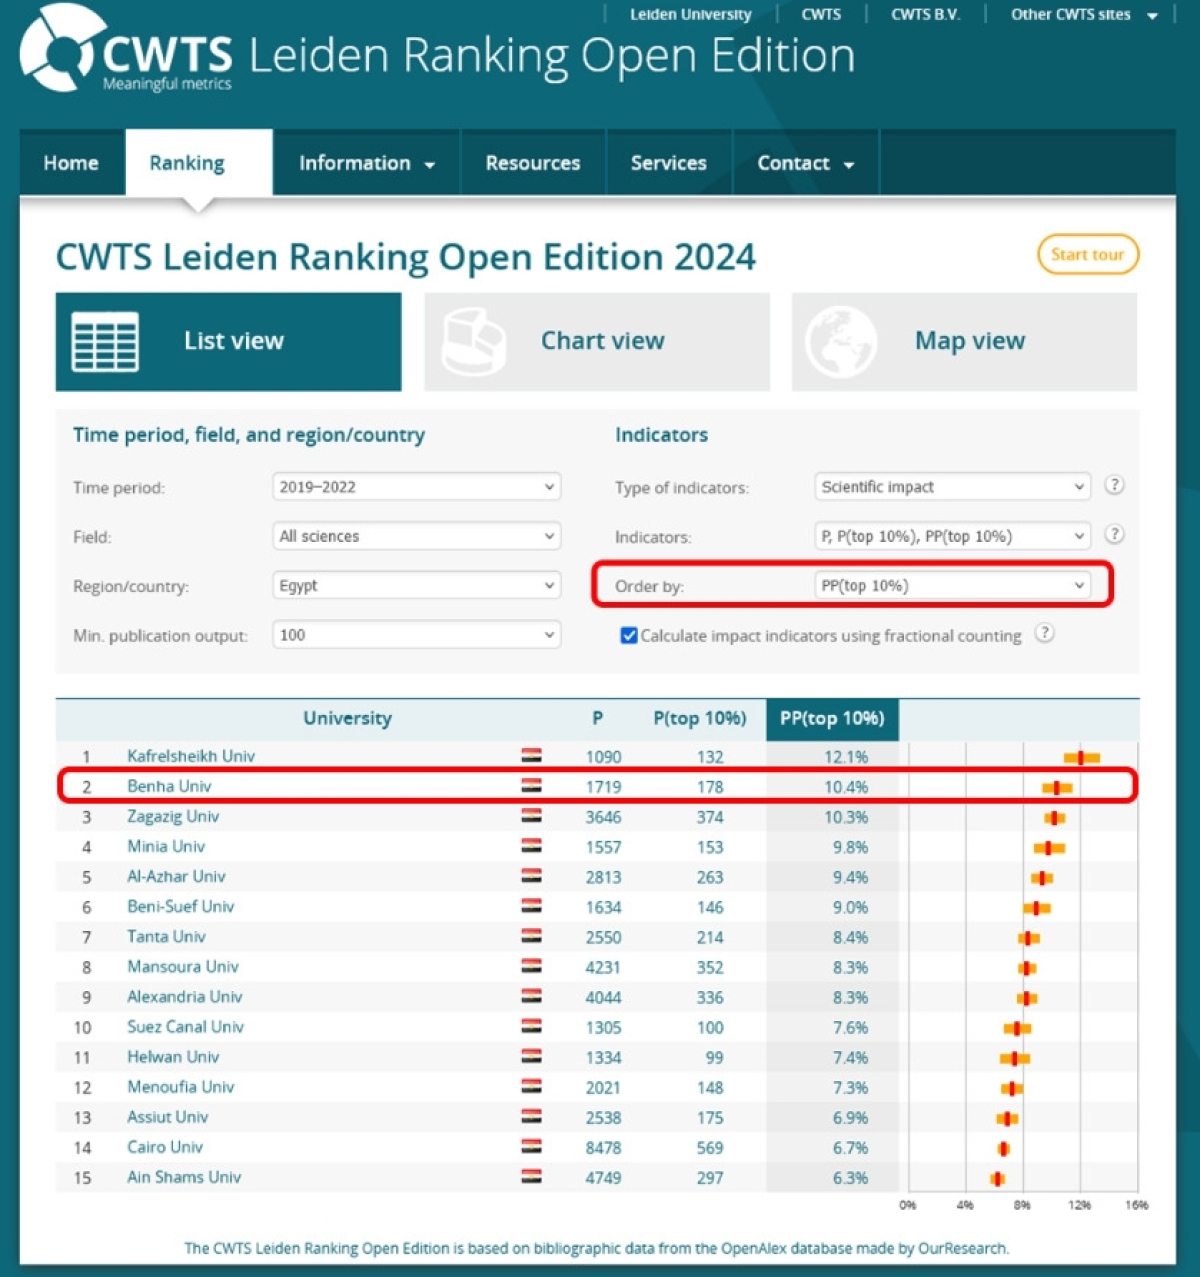
Task: Open the Time period dropdown
Action: (x=416, y=487)
